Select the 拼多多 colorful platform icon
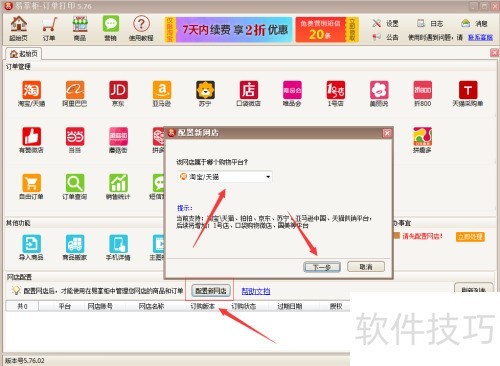Image resolution: width=500 pixels, height=366 pixels. (x=422, y=140)
